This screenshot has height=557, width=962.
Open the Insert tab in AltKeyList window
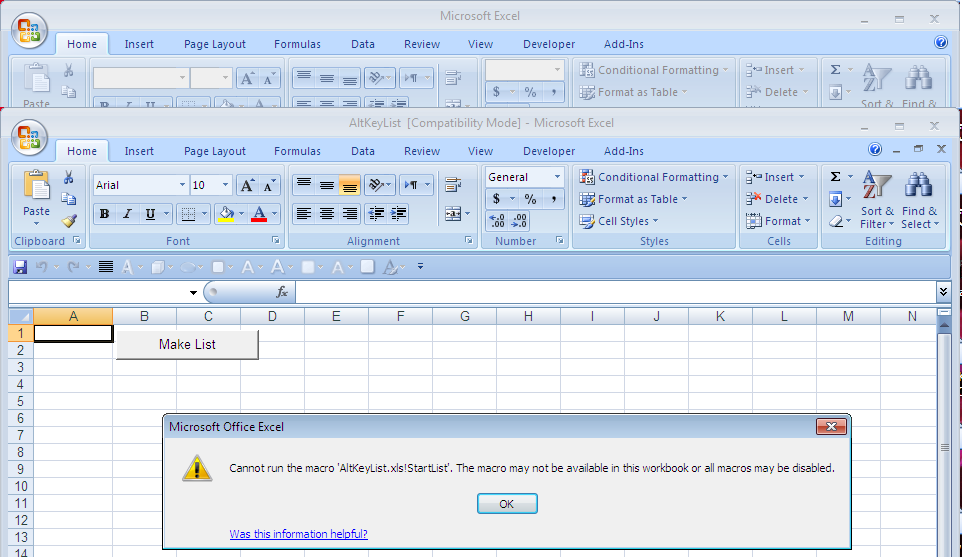[139, 151]
